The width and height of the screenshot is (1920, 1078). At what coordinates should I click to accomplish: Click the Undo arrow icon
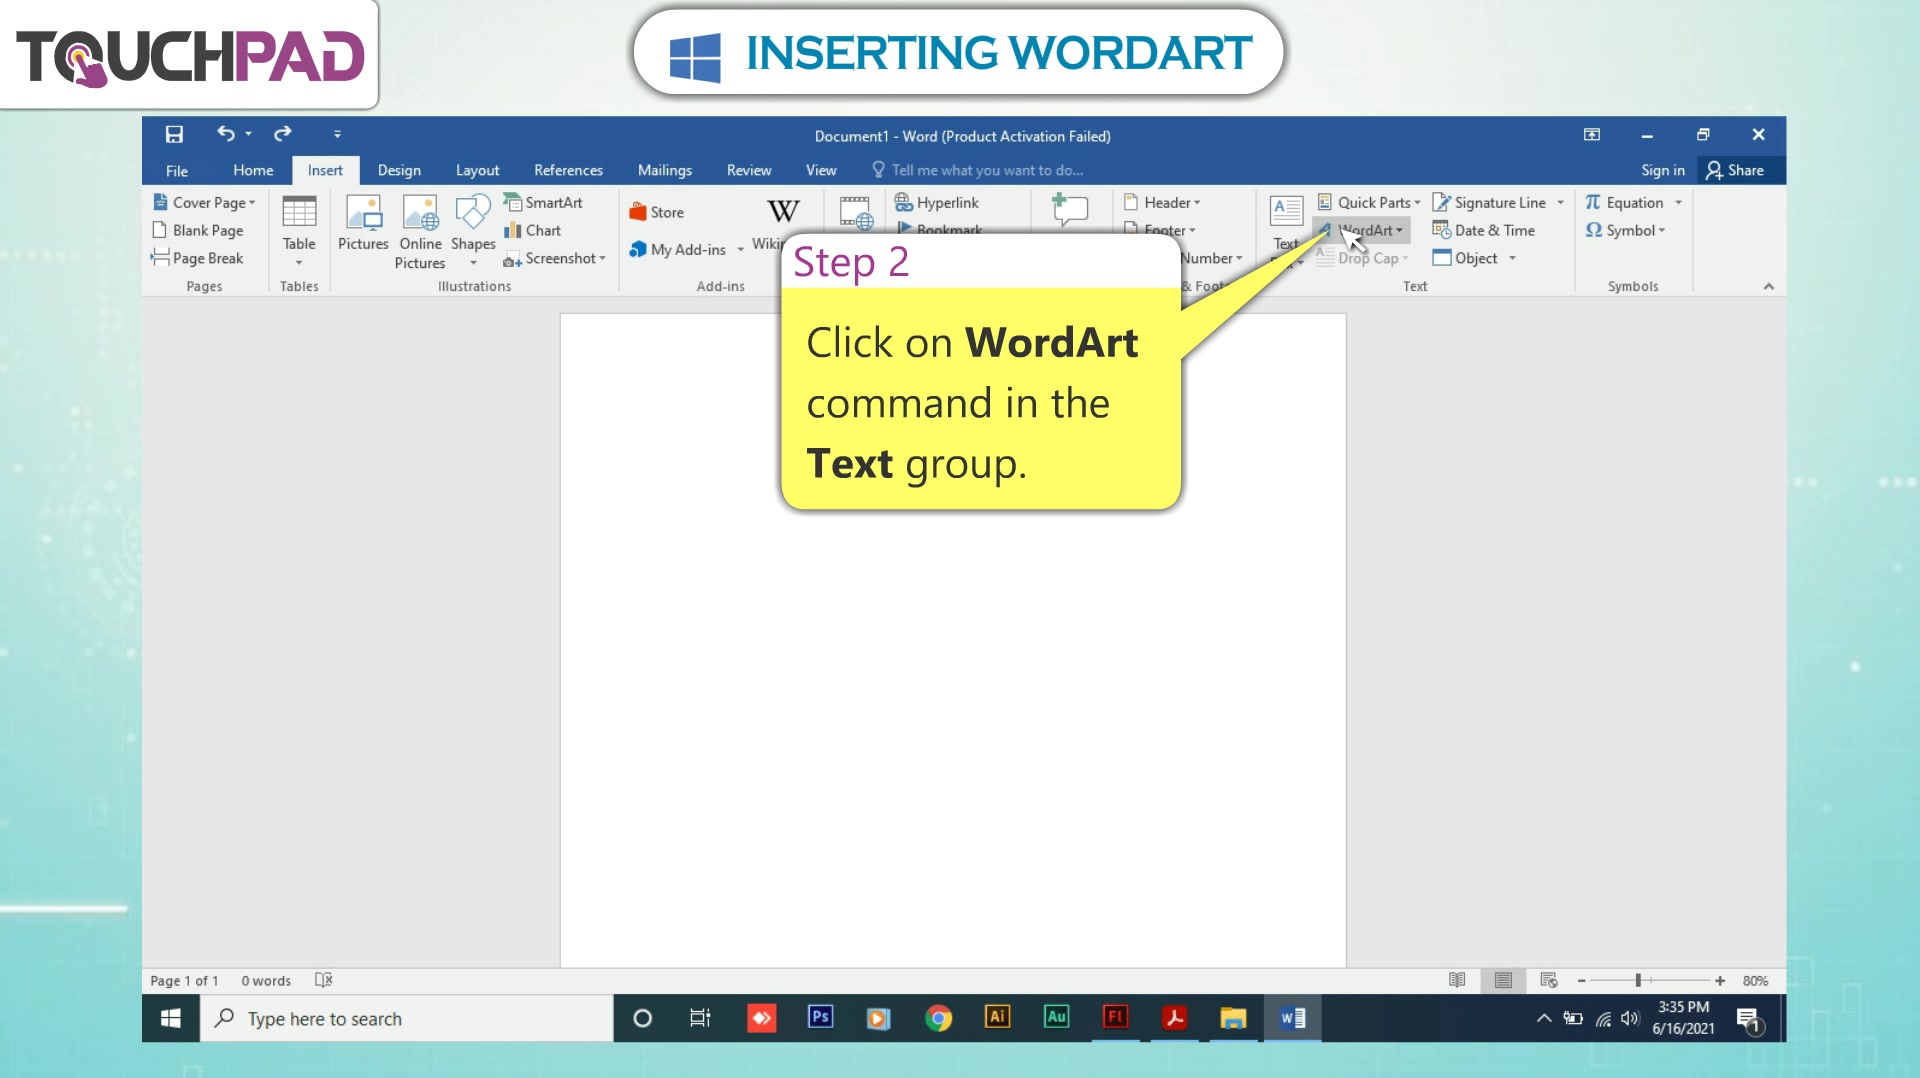(x=226, y=133)
